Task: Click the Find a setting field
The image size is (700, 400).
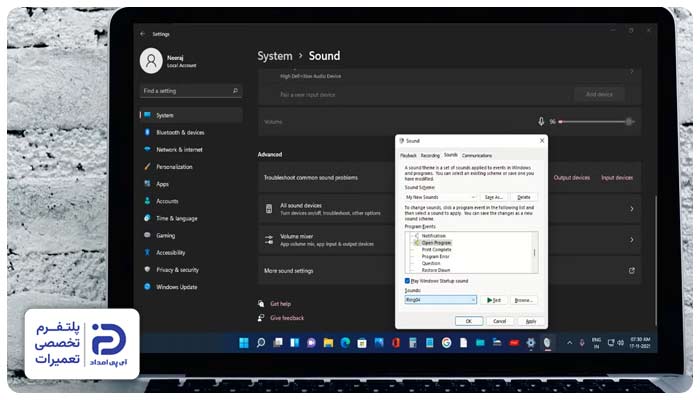Action: [191, 91]
